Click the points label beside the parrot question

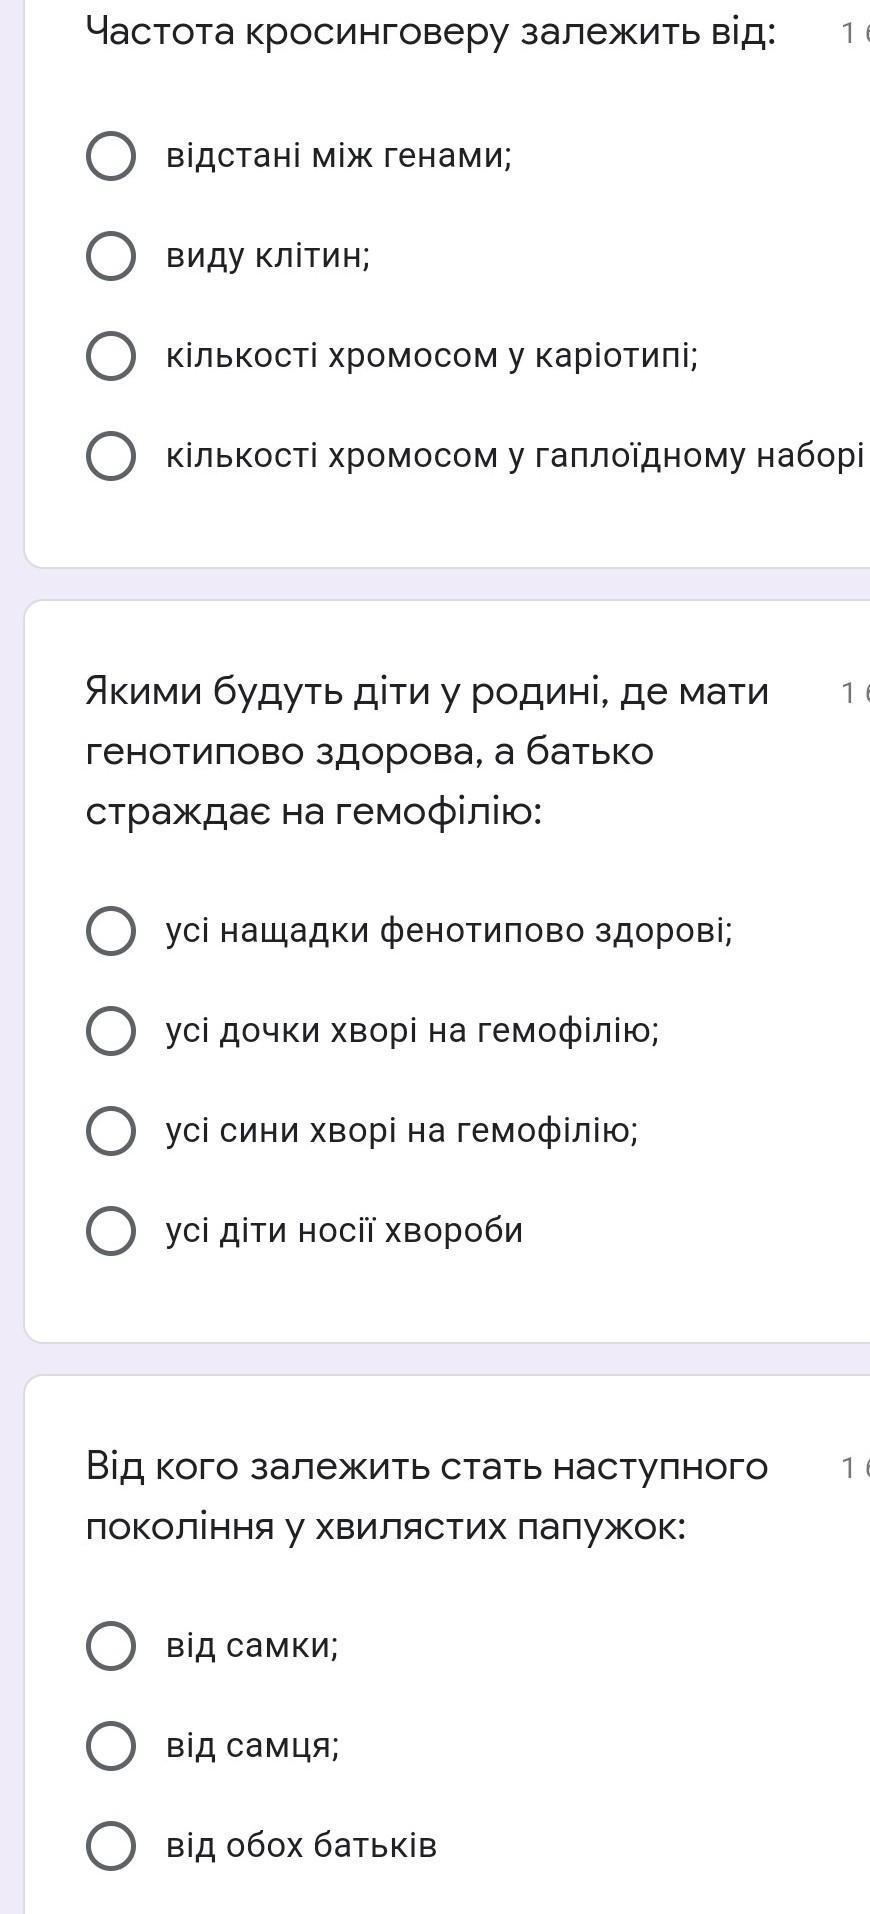[855, 1468]
